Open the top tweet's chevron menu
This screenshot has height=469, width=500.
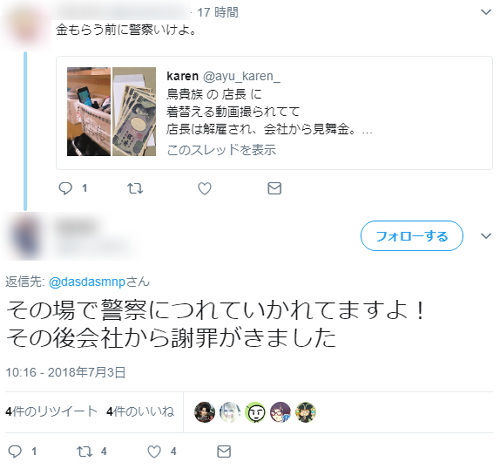click(x=486, y=12)
